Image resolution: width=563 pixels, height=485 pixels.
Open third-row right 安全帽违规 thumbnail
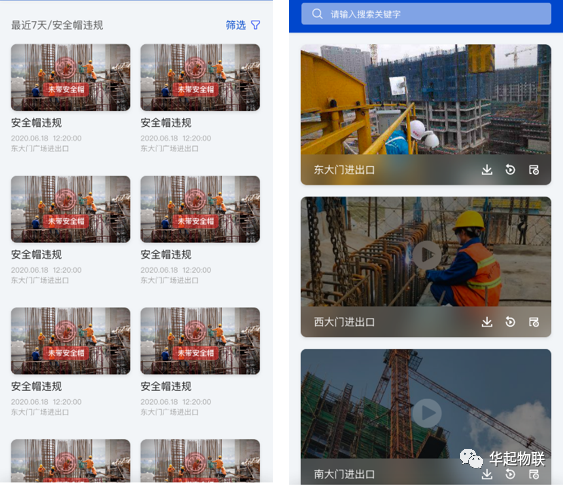pos(200,341)
